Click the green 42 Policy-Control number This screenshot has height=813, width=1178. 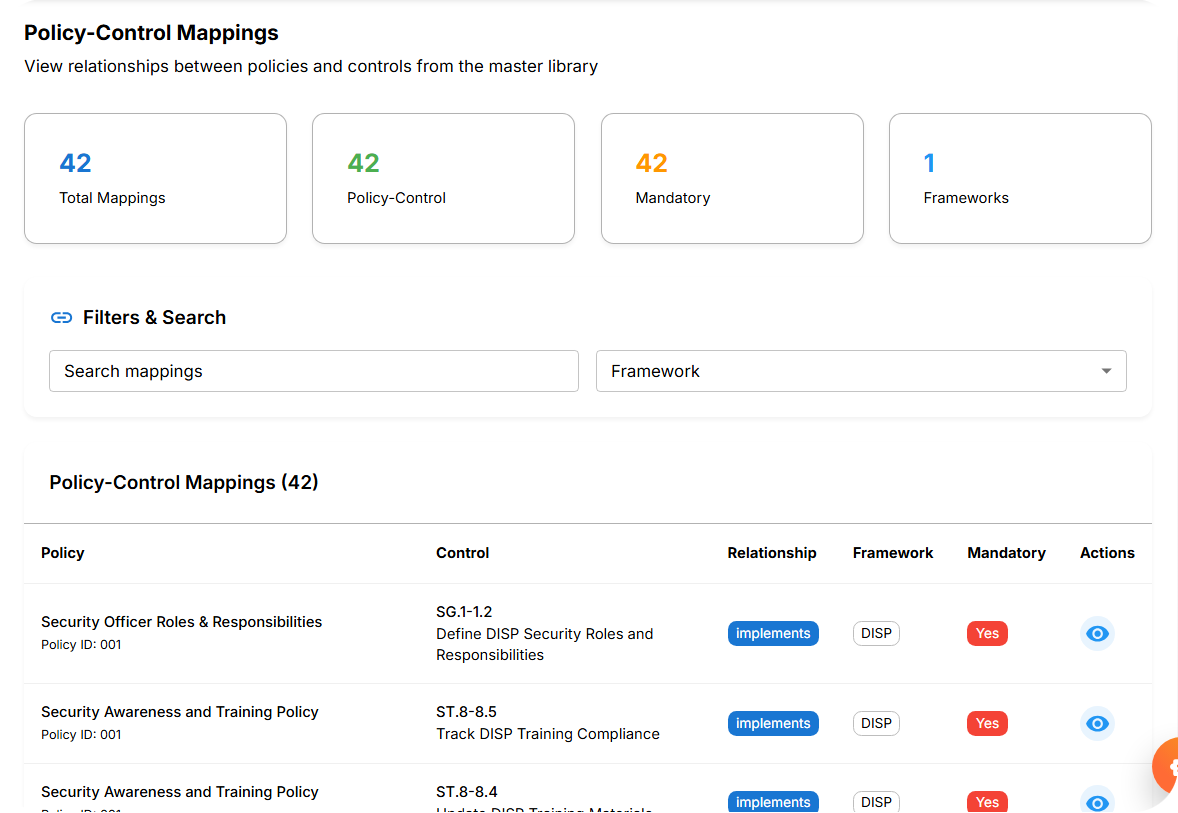363,163
